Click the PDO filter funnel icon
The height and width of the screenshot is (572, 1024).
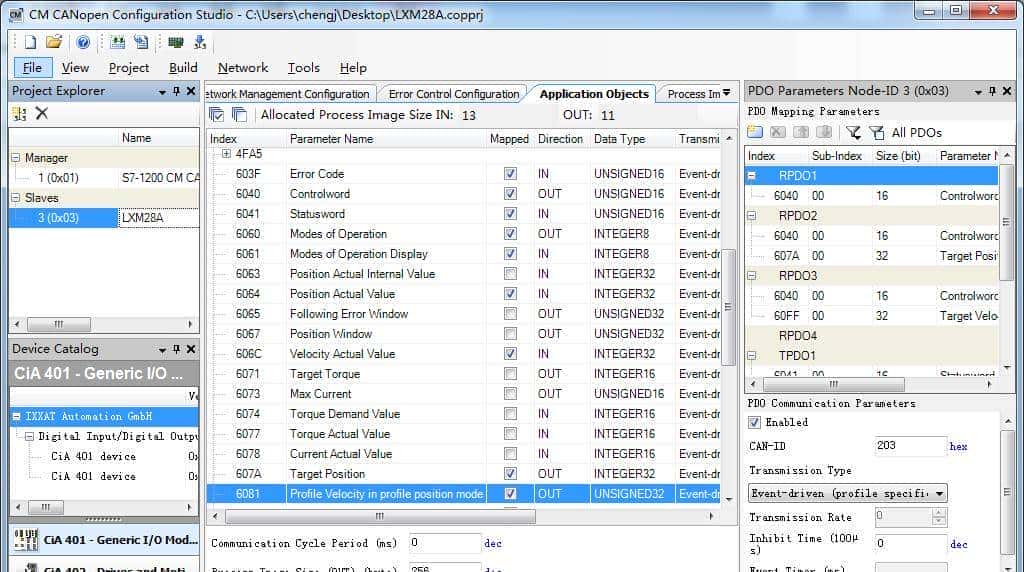[x=853, y=132]
